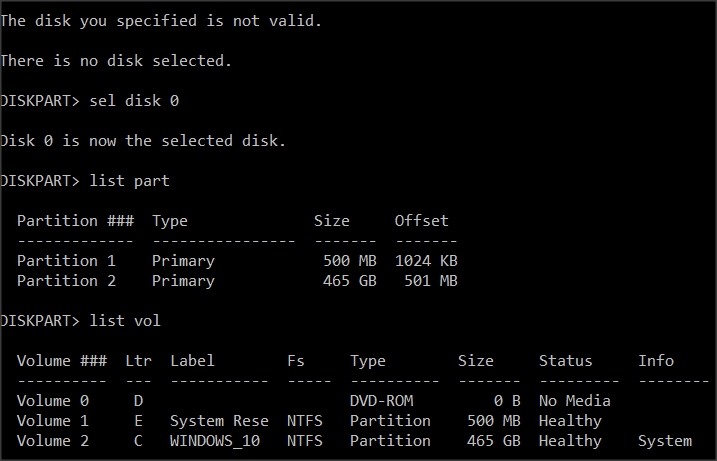
Task: Click the 'Ltr' column header
Action: pyautogui.click(x=138, y=361)
